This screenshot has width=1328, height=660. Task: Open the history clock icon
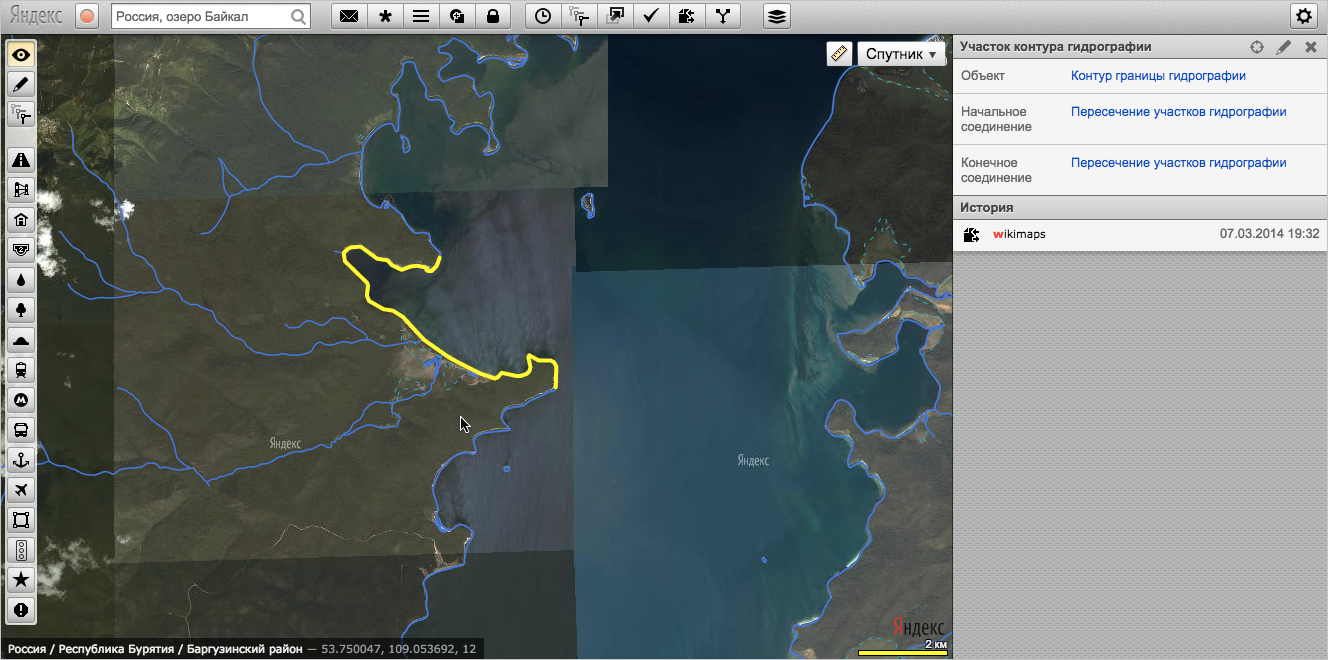pyautogui.click(x=542, y=16)
